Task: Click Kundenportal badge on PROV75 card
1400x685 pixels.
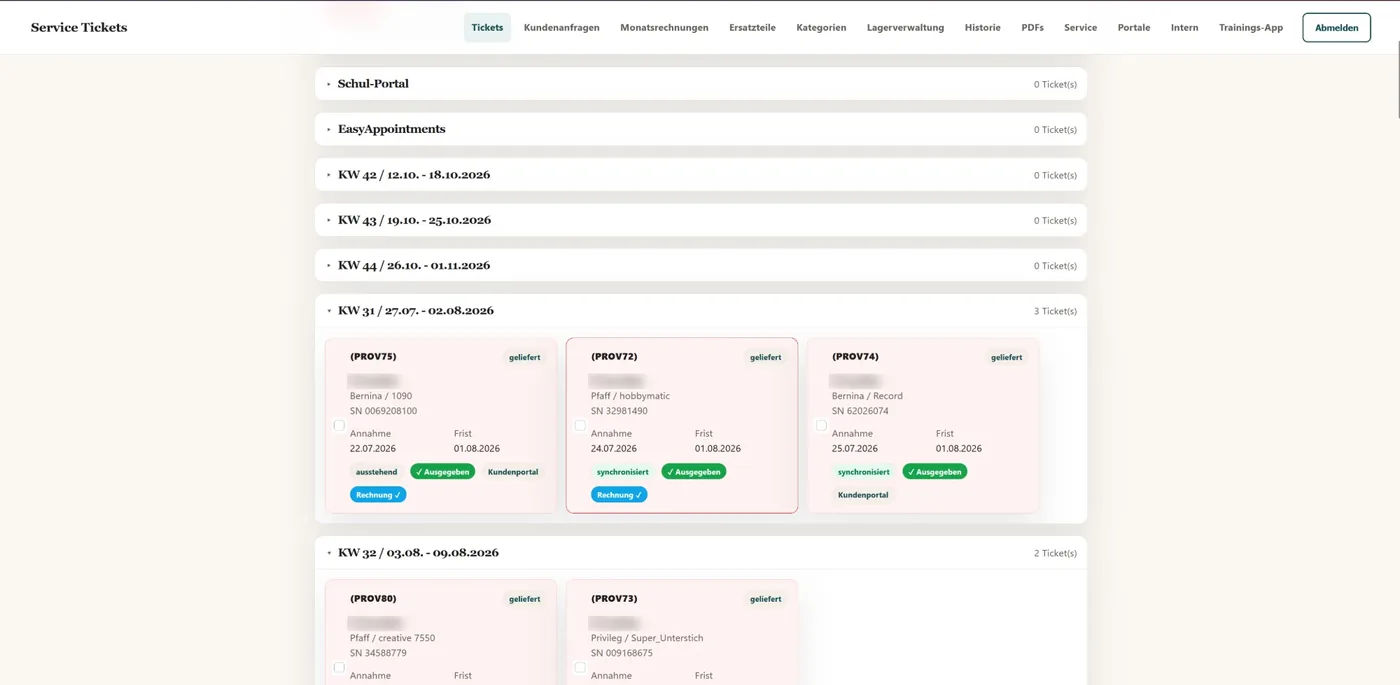Action: pos(513,472)
